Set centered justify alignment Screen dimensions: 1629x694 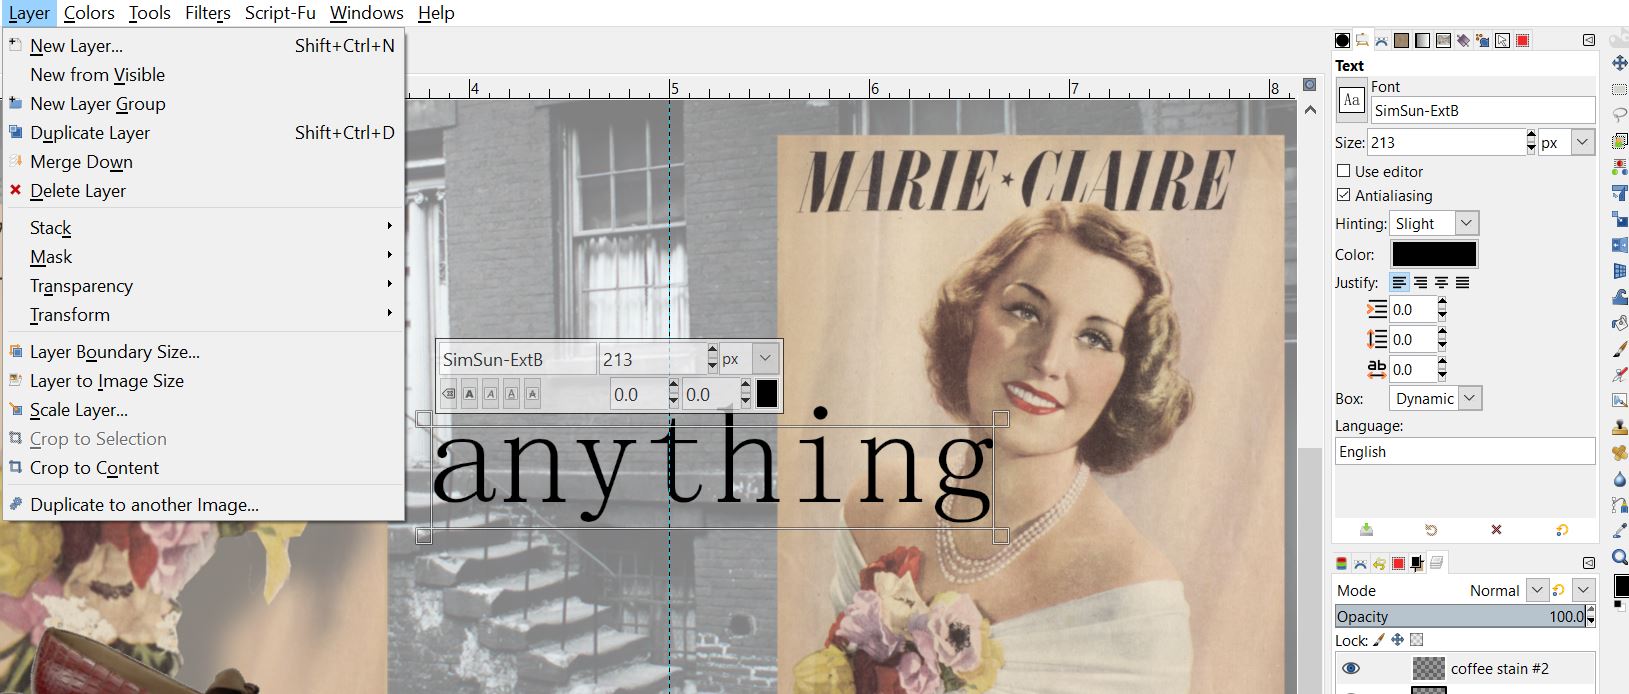(1441, 283)
